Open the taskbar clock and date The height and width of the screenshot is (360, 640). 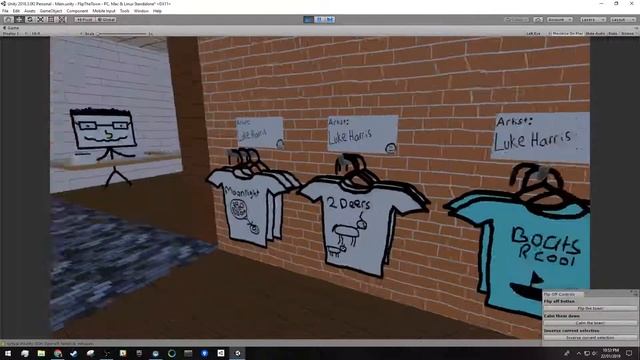tap(611, 353)
